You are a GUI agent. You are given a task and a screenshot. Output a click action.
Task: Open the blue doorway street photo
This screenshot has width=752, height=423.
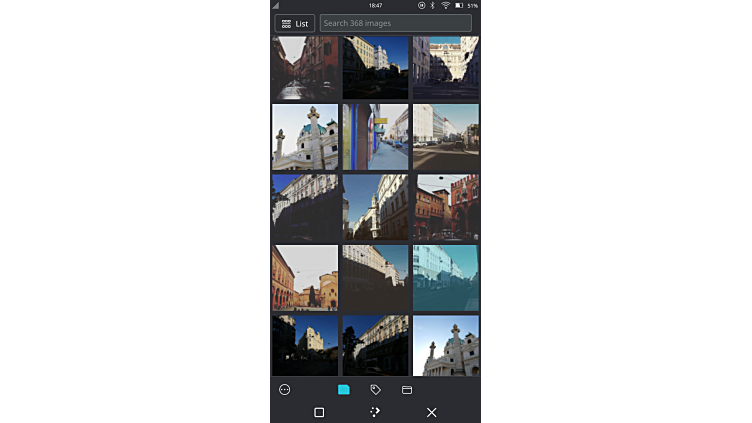click(x=375, y=137)
